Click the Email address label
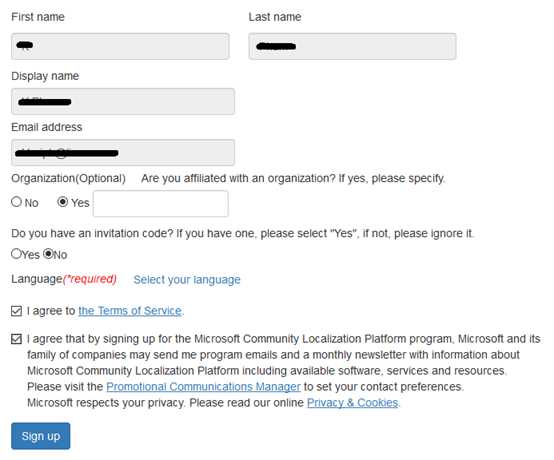 coord(47,127)
